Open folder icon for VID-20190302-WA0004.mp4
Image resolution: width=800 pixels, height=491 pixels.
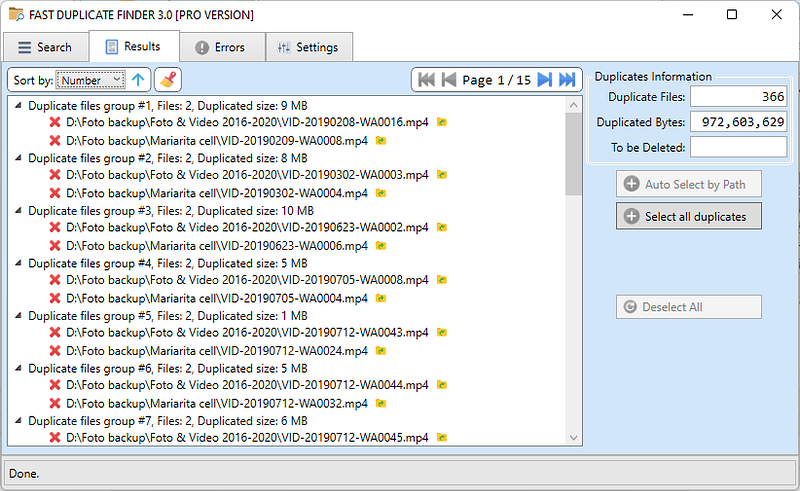pos(381,193)
